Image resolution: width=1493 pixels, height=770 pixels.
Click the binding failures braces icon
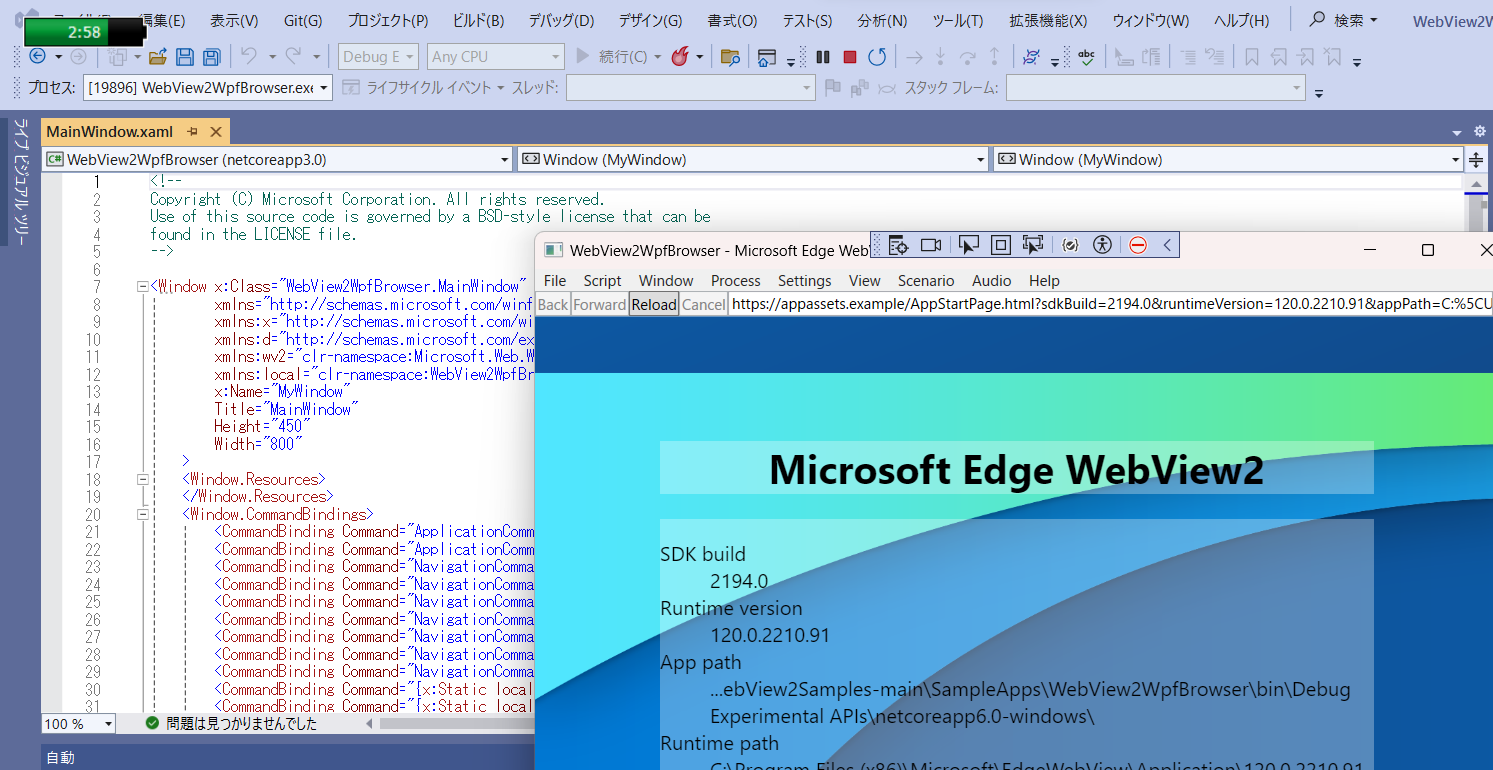tap(1070, 245)
